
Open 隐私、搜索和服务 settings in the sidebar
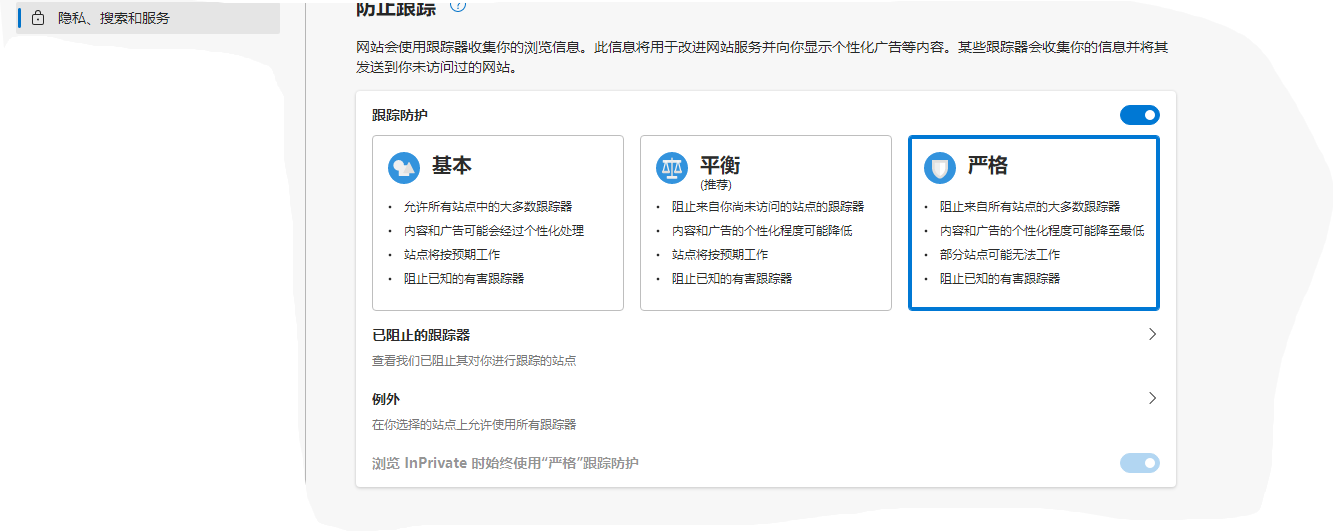tap(148, 18)
